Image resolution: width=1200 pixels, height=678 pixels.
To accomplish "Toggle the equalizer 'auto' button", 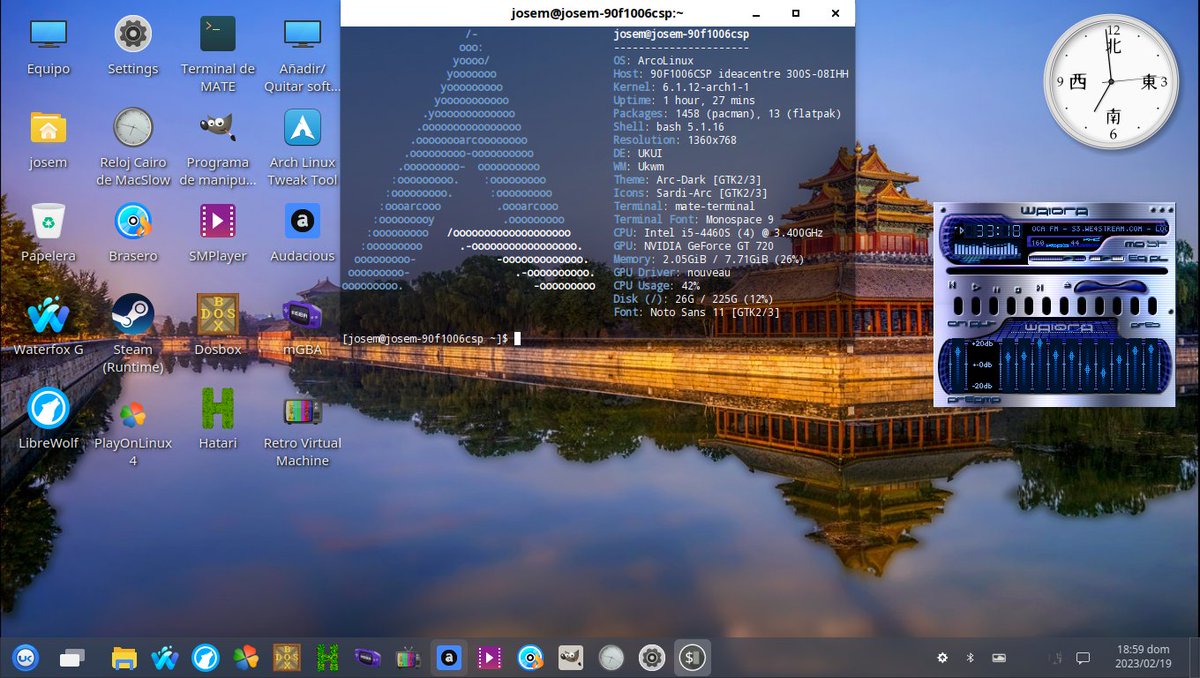I will point(983,324).
